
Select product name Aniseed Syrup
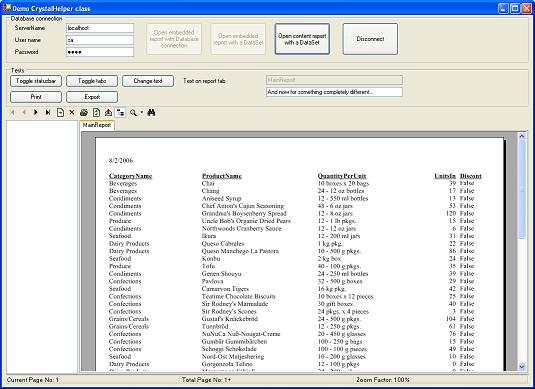(221, 198)
